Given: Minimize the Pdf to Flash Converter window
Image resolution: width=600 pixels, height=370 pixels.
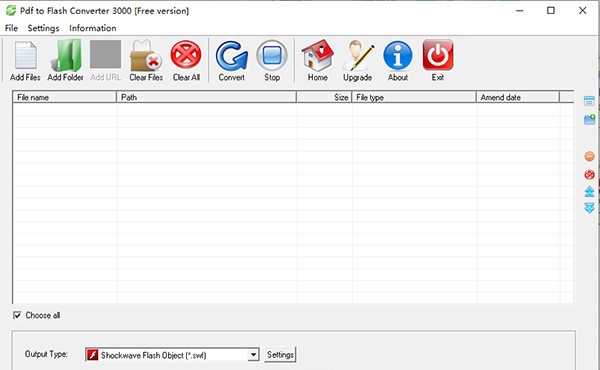Looking at the screenshot, I should (x=519, y=10).
